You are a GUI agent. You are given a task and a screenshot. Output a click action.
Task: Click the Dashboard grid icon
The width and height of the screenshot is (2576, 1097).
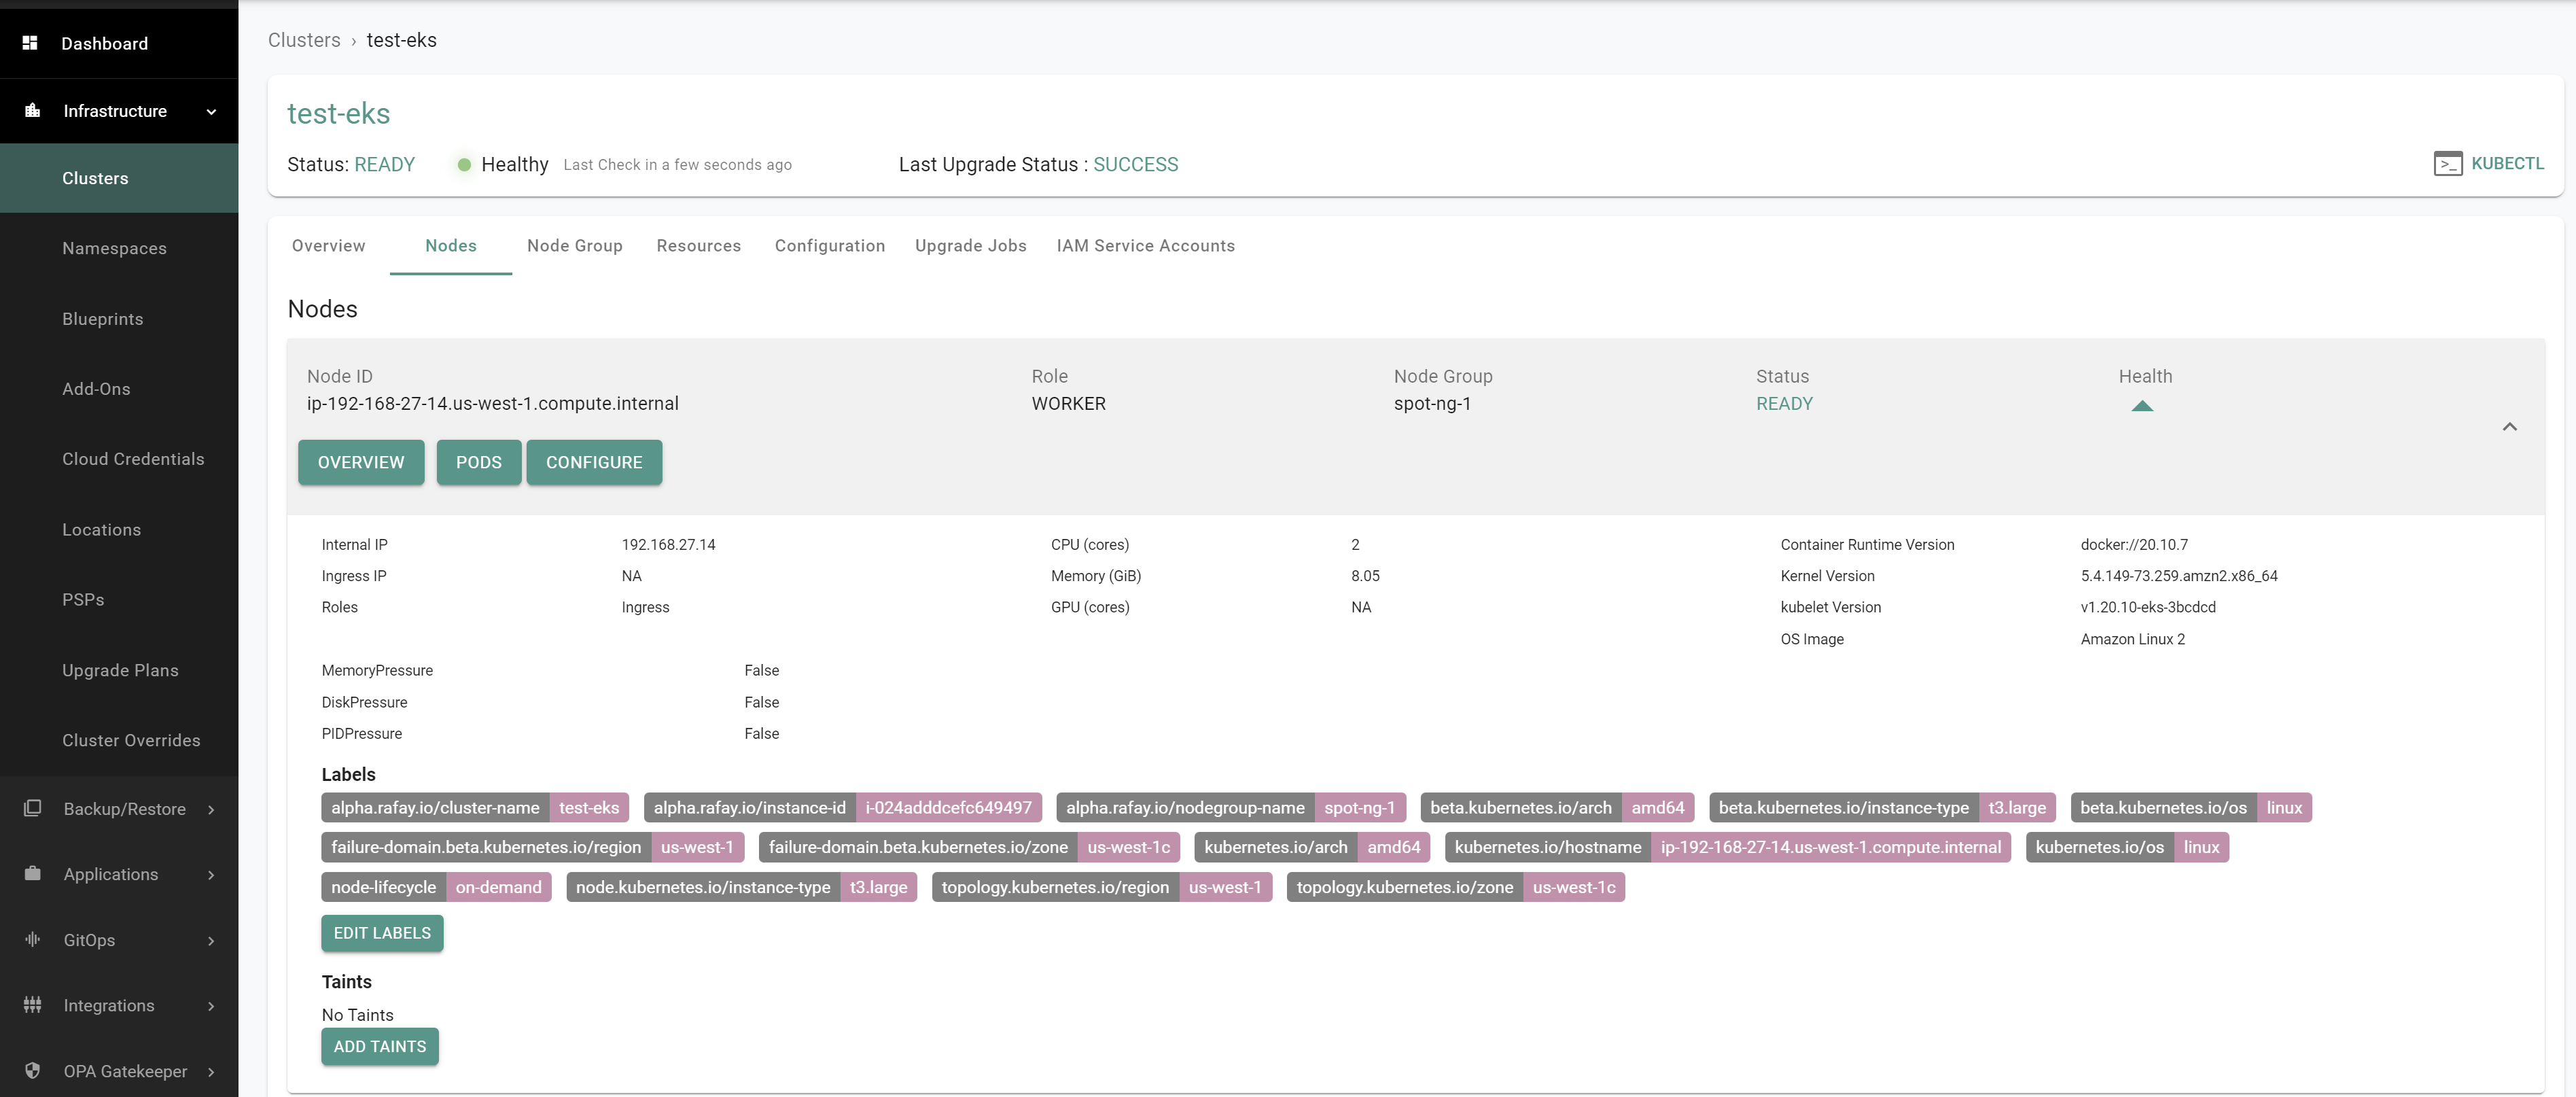coord(30,43)
